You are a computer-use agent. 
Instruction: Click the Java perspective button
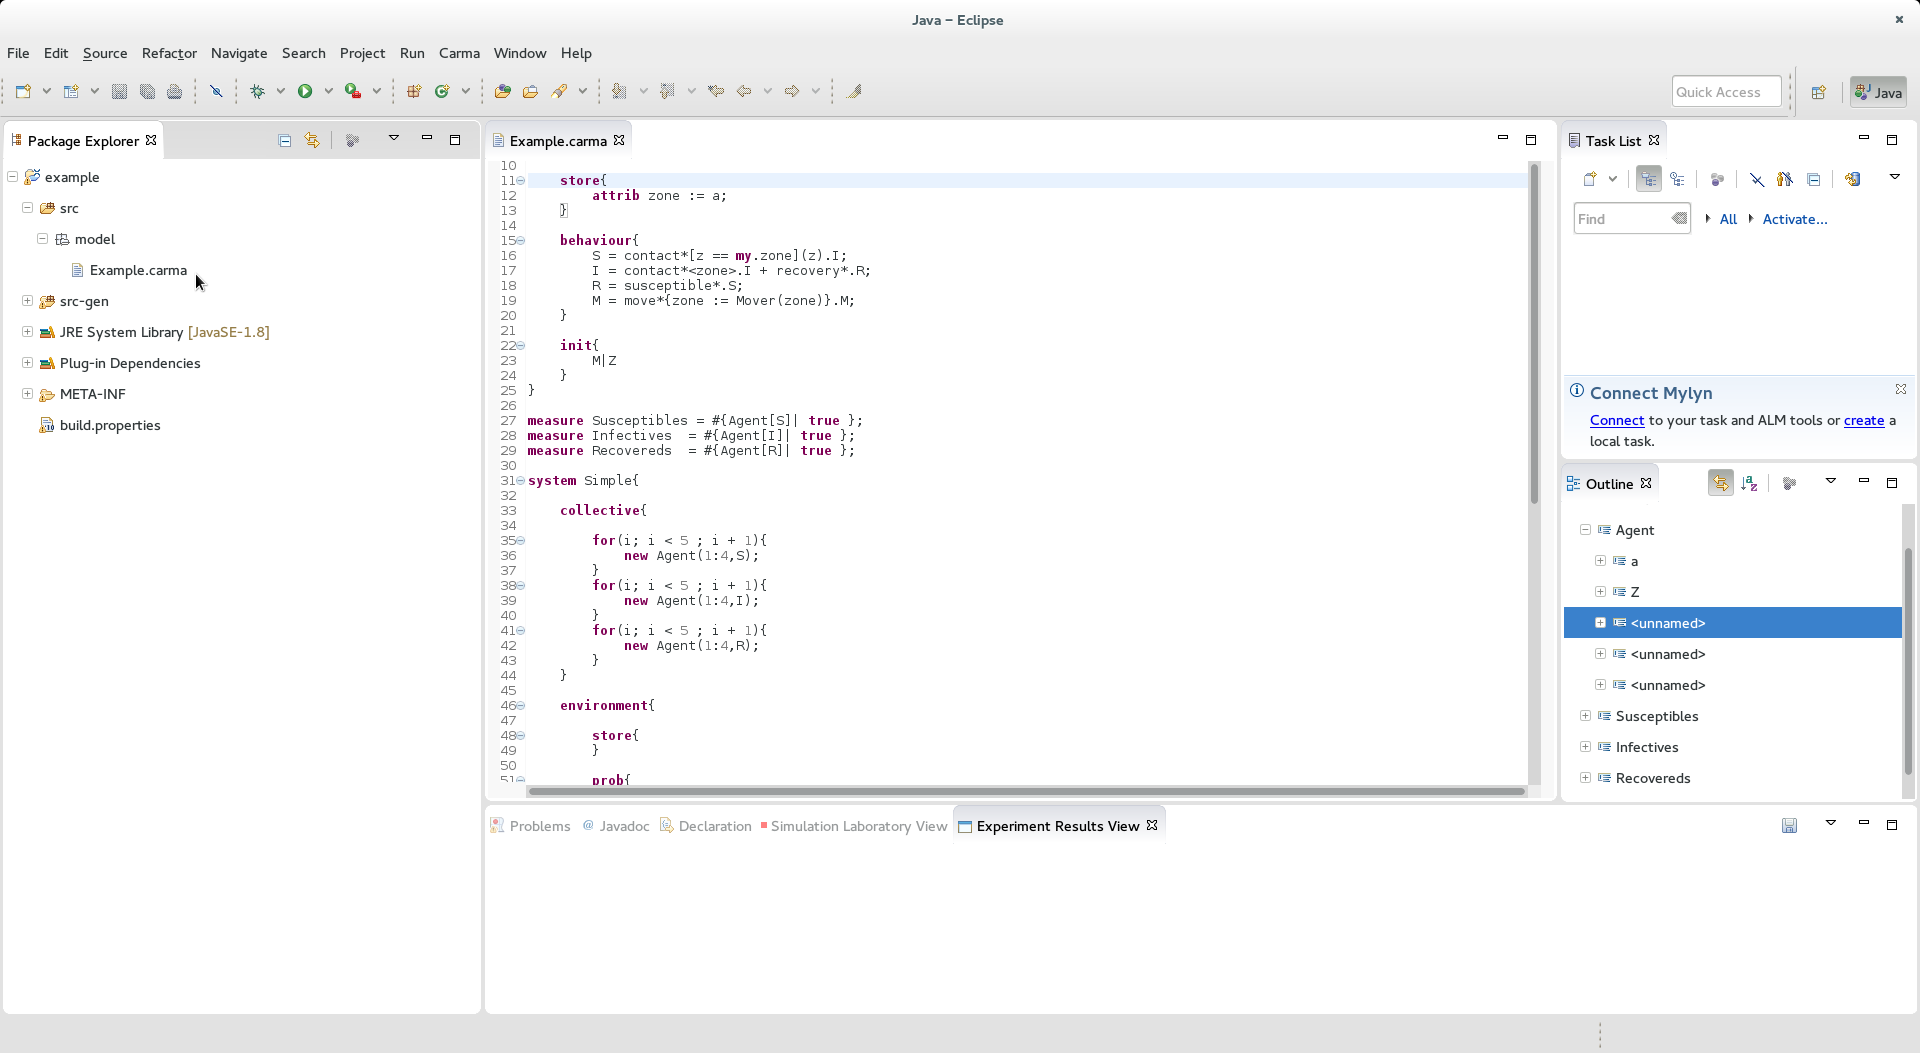click(x=1878, y=92)
